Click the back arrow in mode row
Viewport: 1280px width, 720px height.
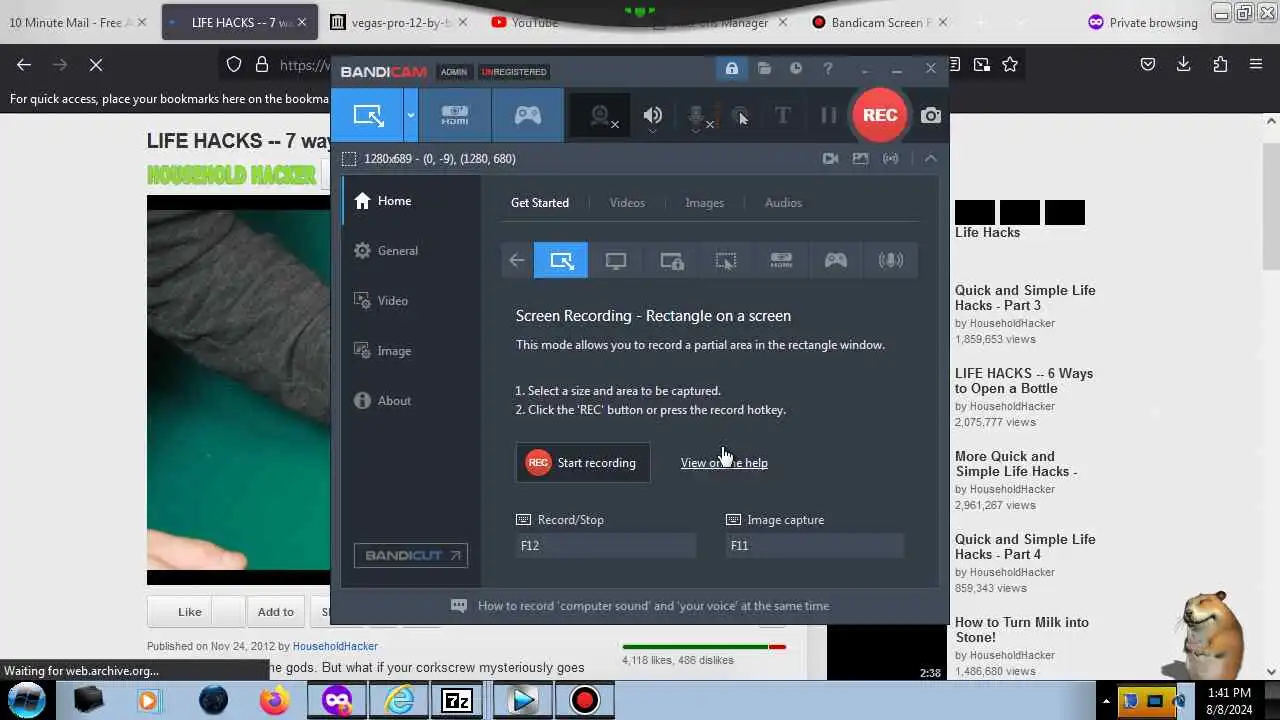516,261
